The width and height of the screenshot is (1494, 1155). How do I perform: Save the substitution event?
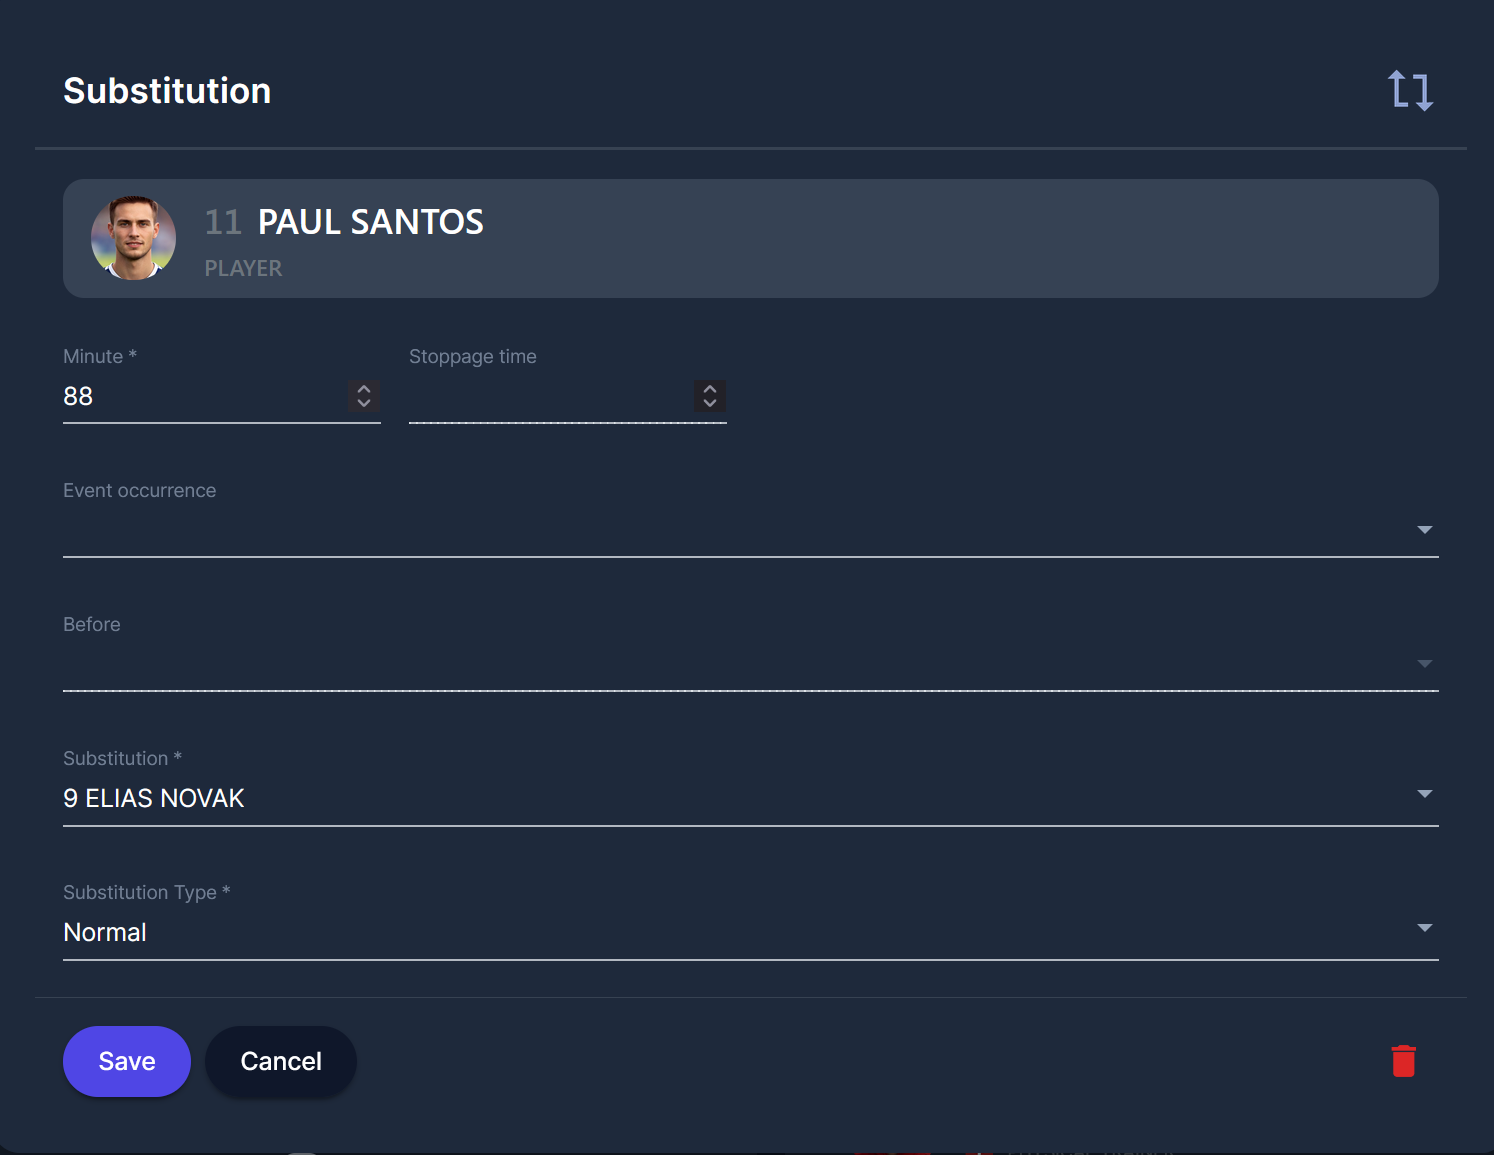coord(127,1061)
